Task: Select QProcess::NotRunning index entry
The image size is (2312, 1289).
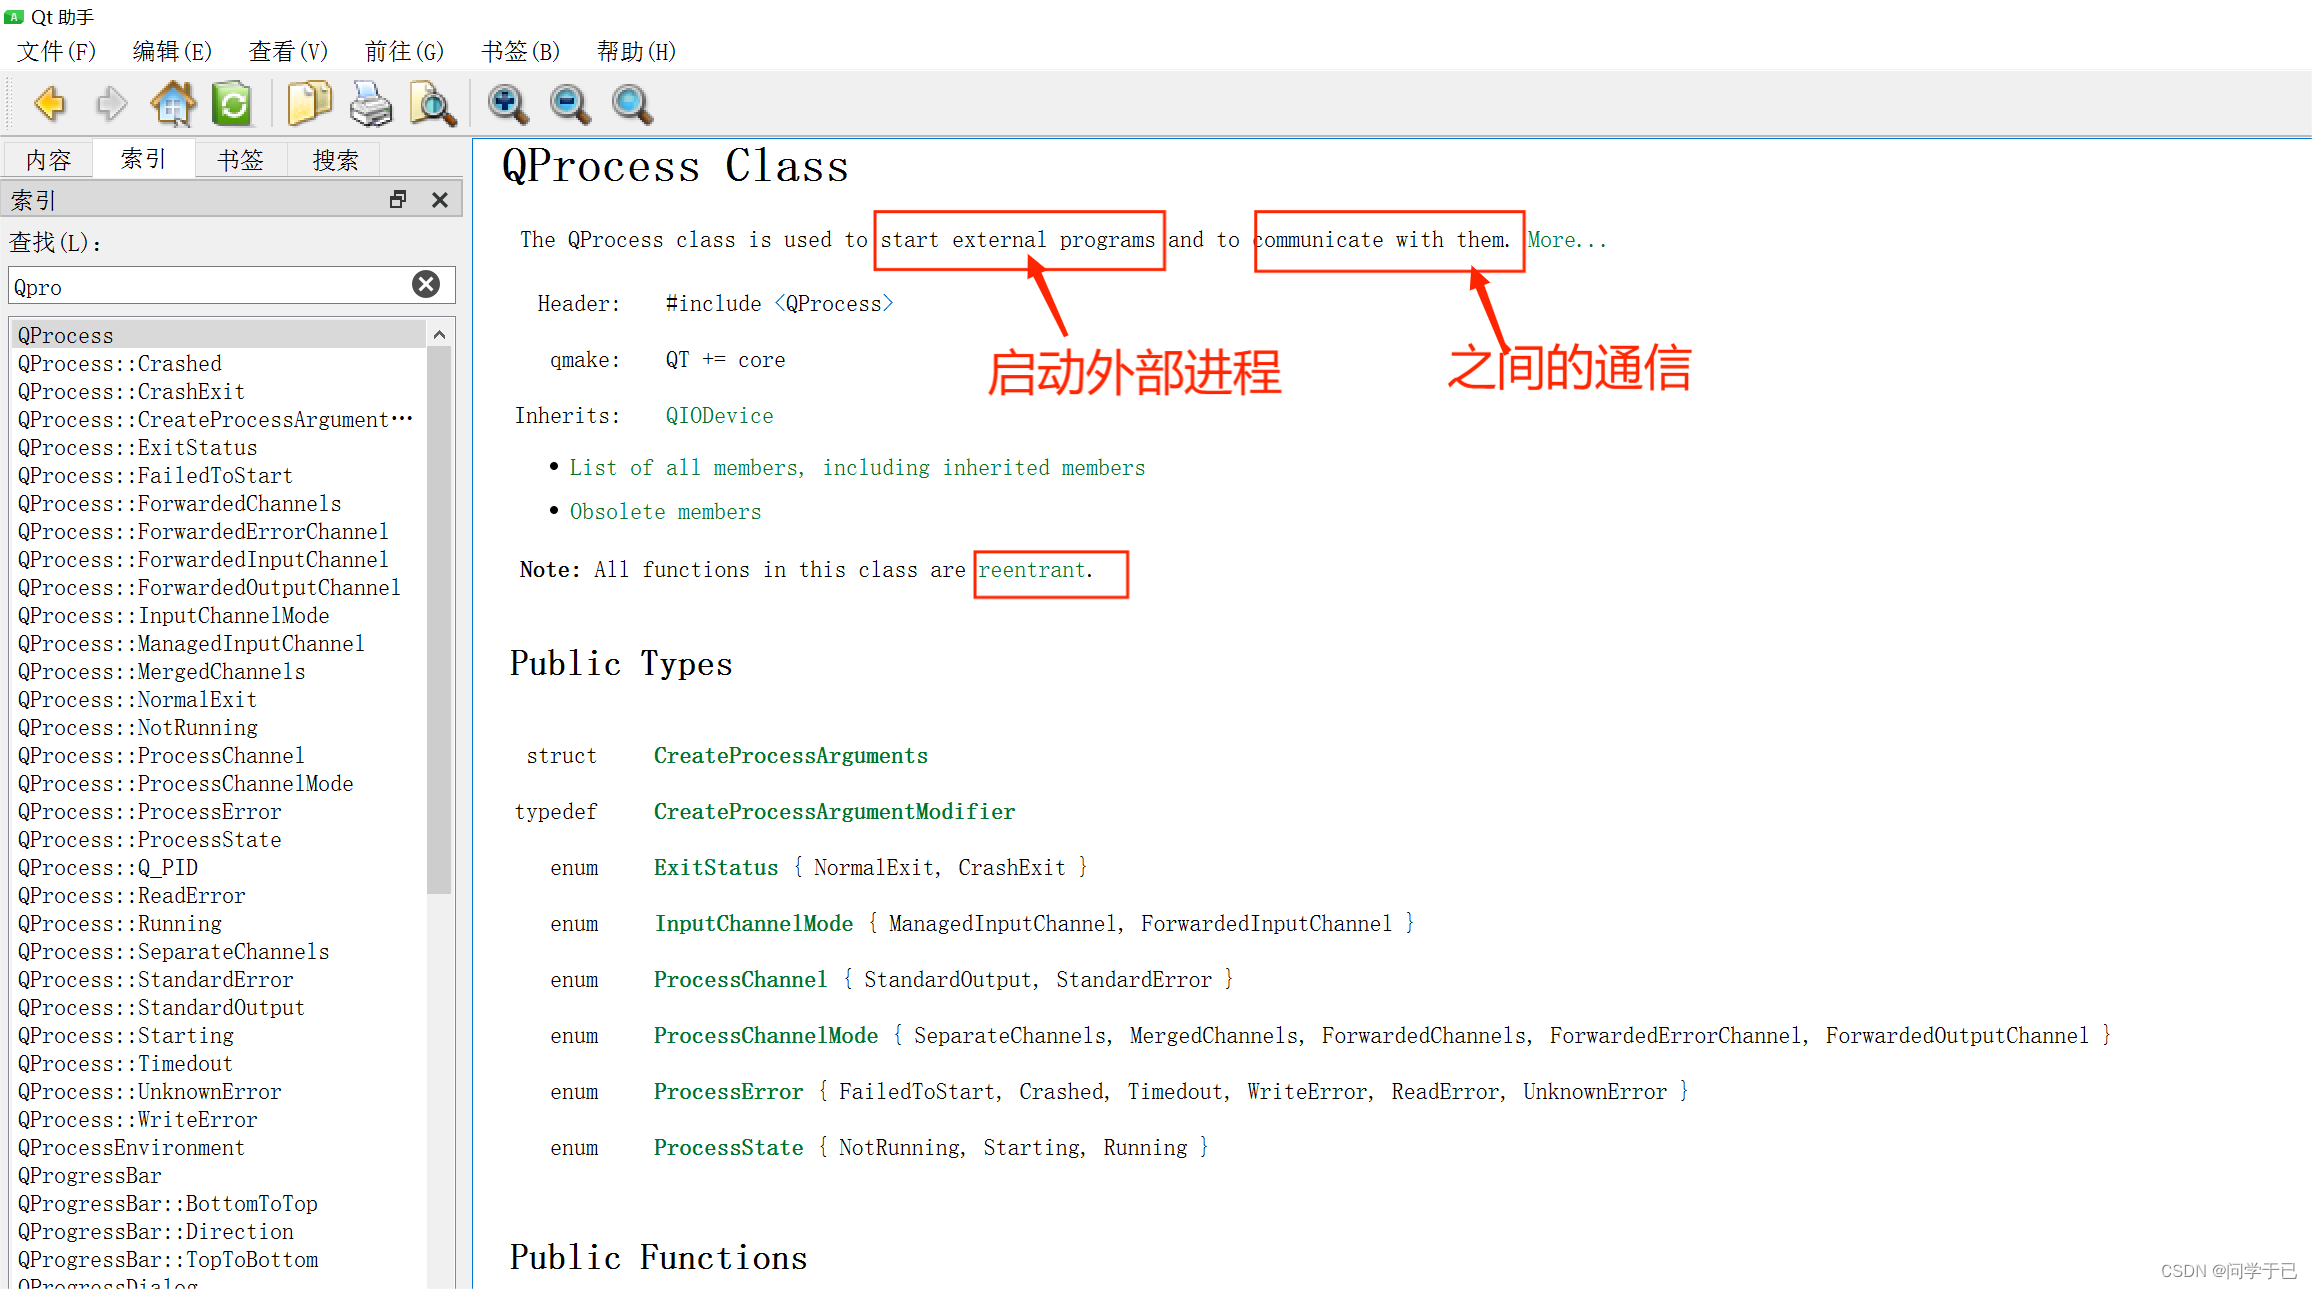Action: click(219, 728)
